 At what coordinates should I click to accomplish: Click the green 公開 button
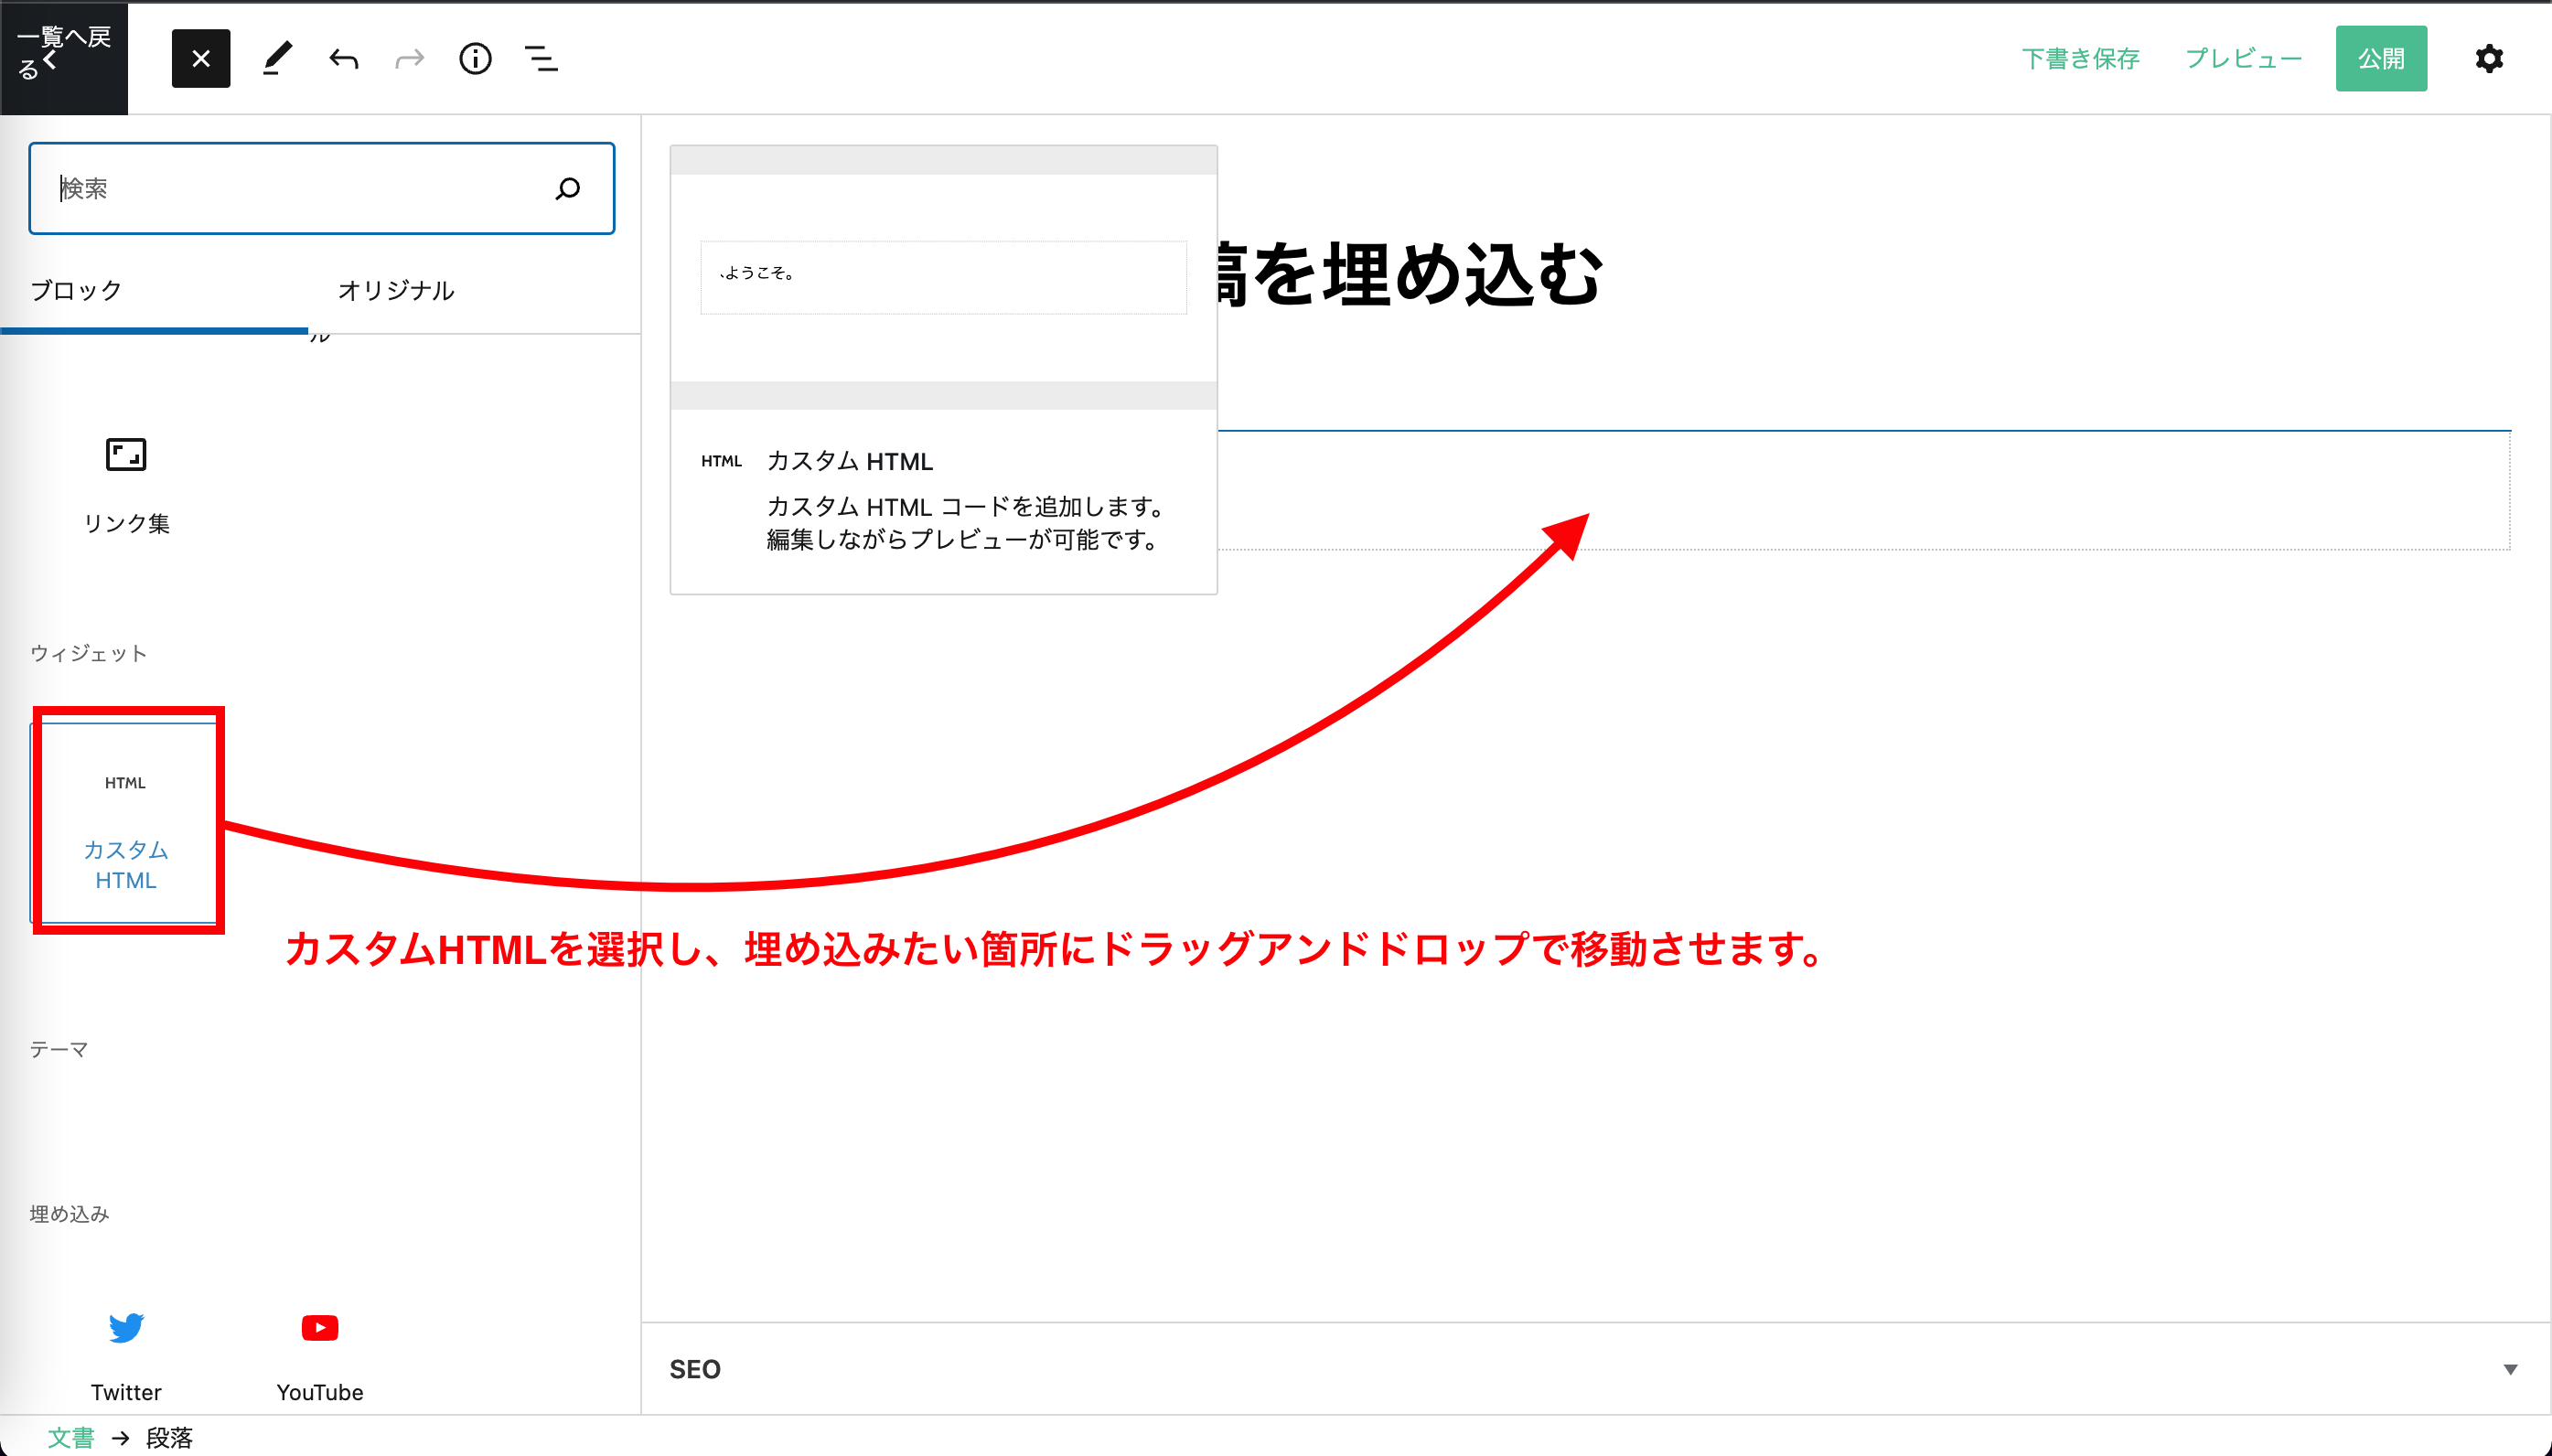[x=2380, y=59]
